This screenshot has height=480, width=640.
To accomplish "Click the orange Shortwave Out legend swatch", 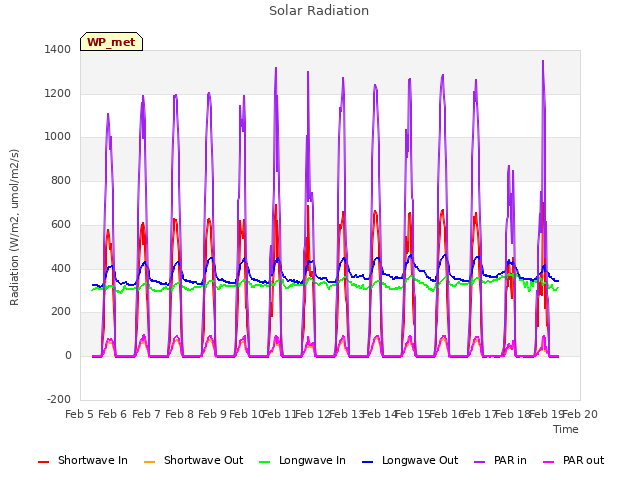I will [x=149, y=462].
